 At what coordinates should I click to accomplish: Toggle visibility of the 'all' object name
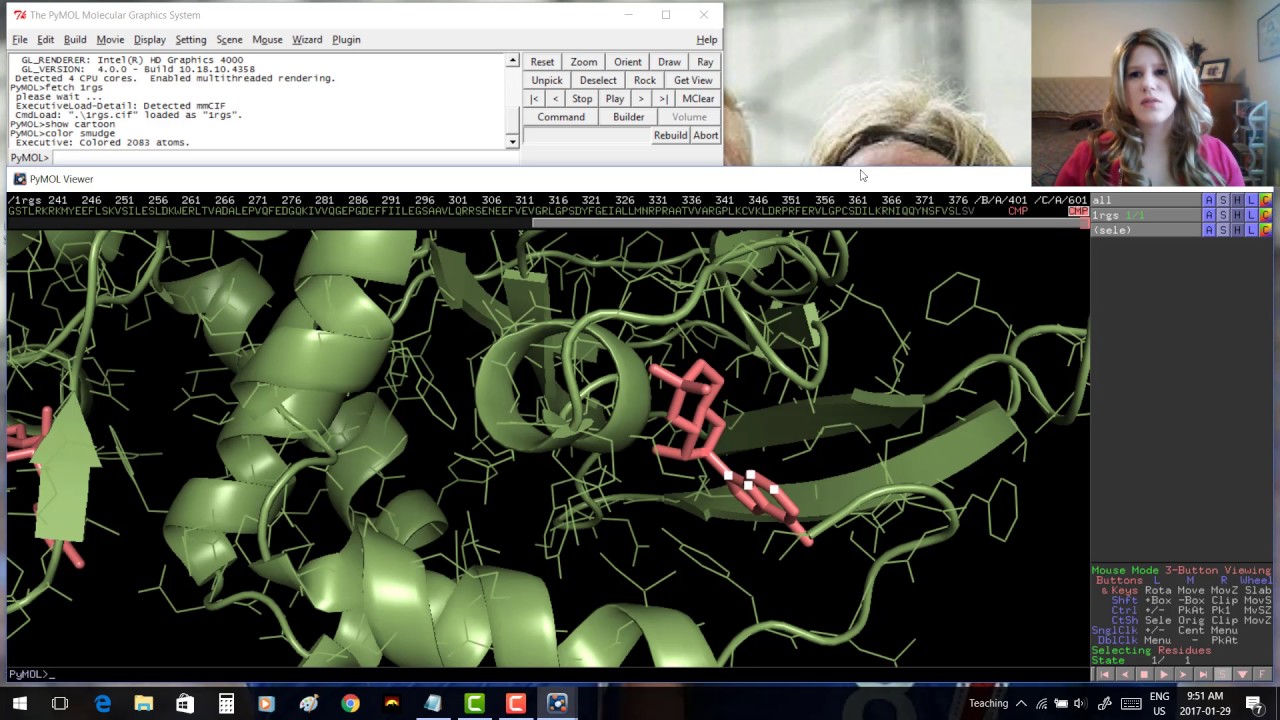(1146, 200)
